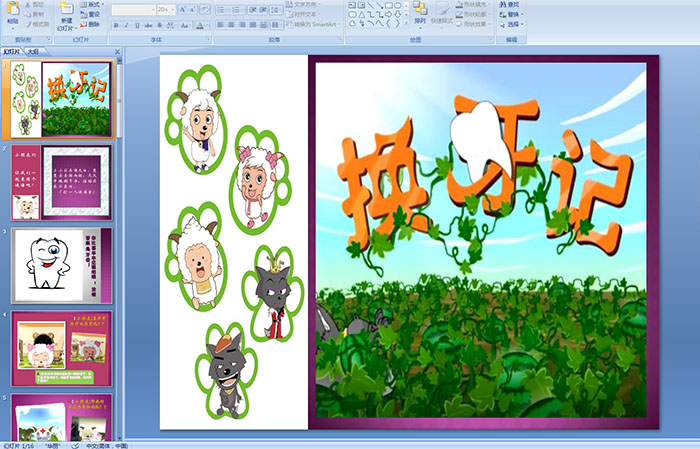
Task: Apply numbered list formatting
Action: (x=238, y=10)
